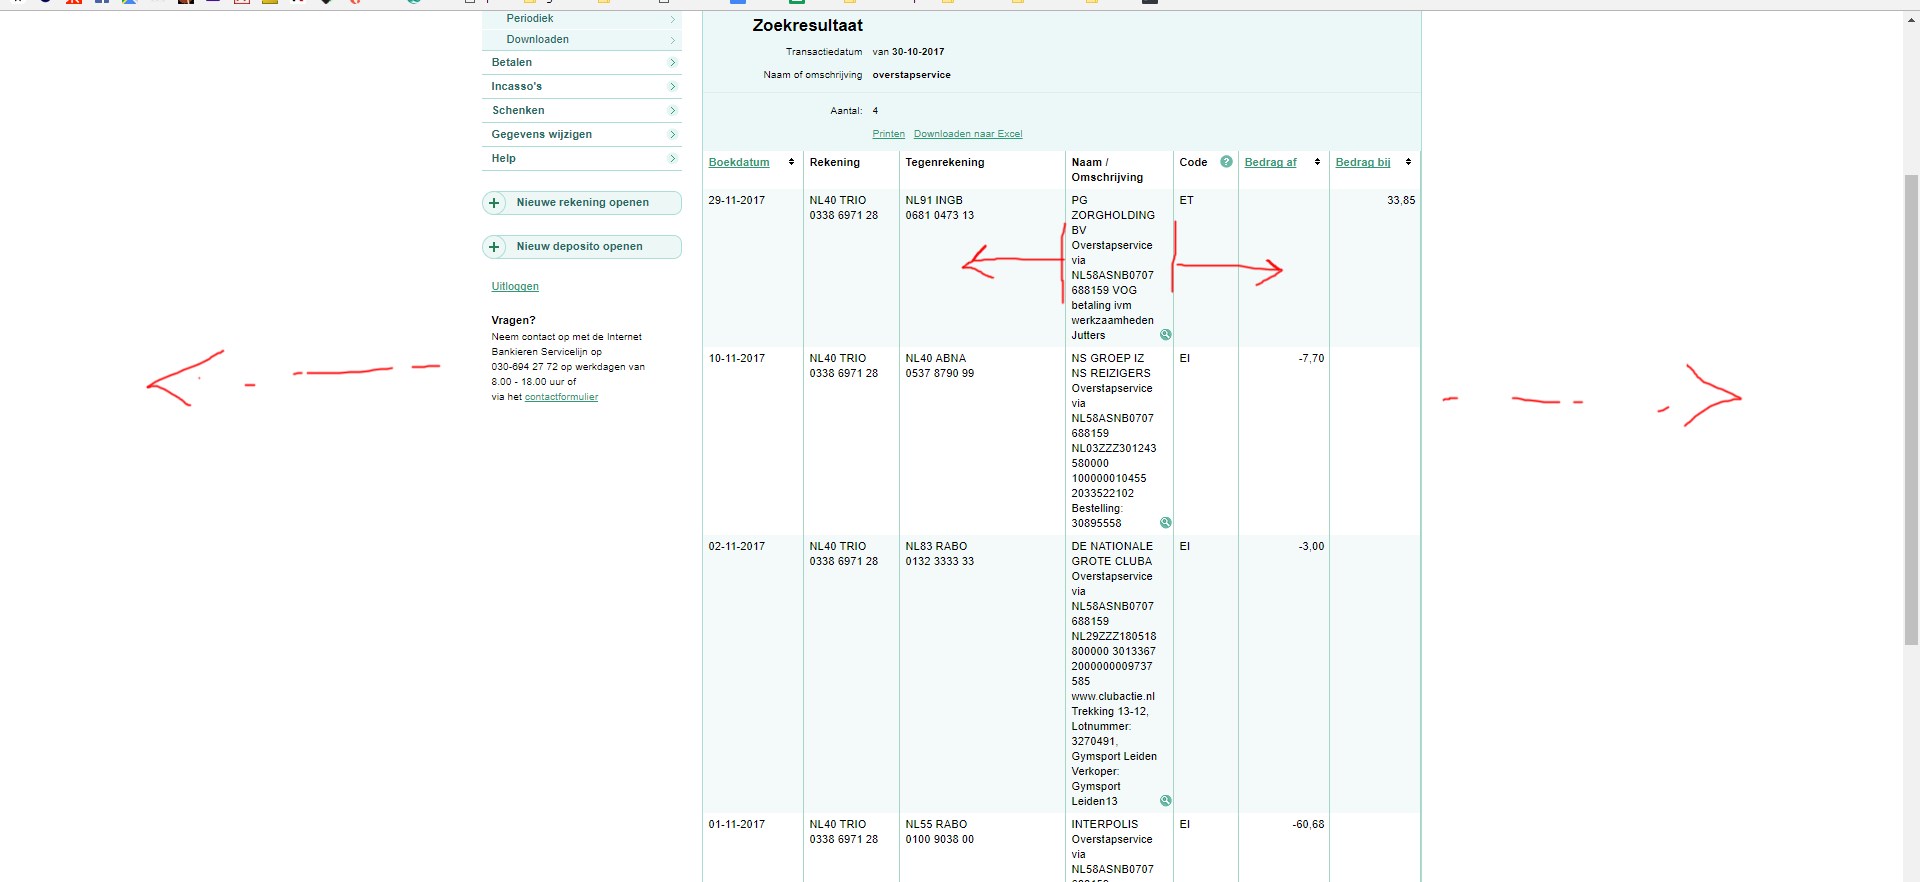
Task: Expand the Schenken menu chevron
Action: tap(672, 111)
